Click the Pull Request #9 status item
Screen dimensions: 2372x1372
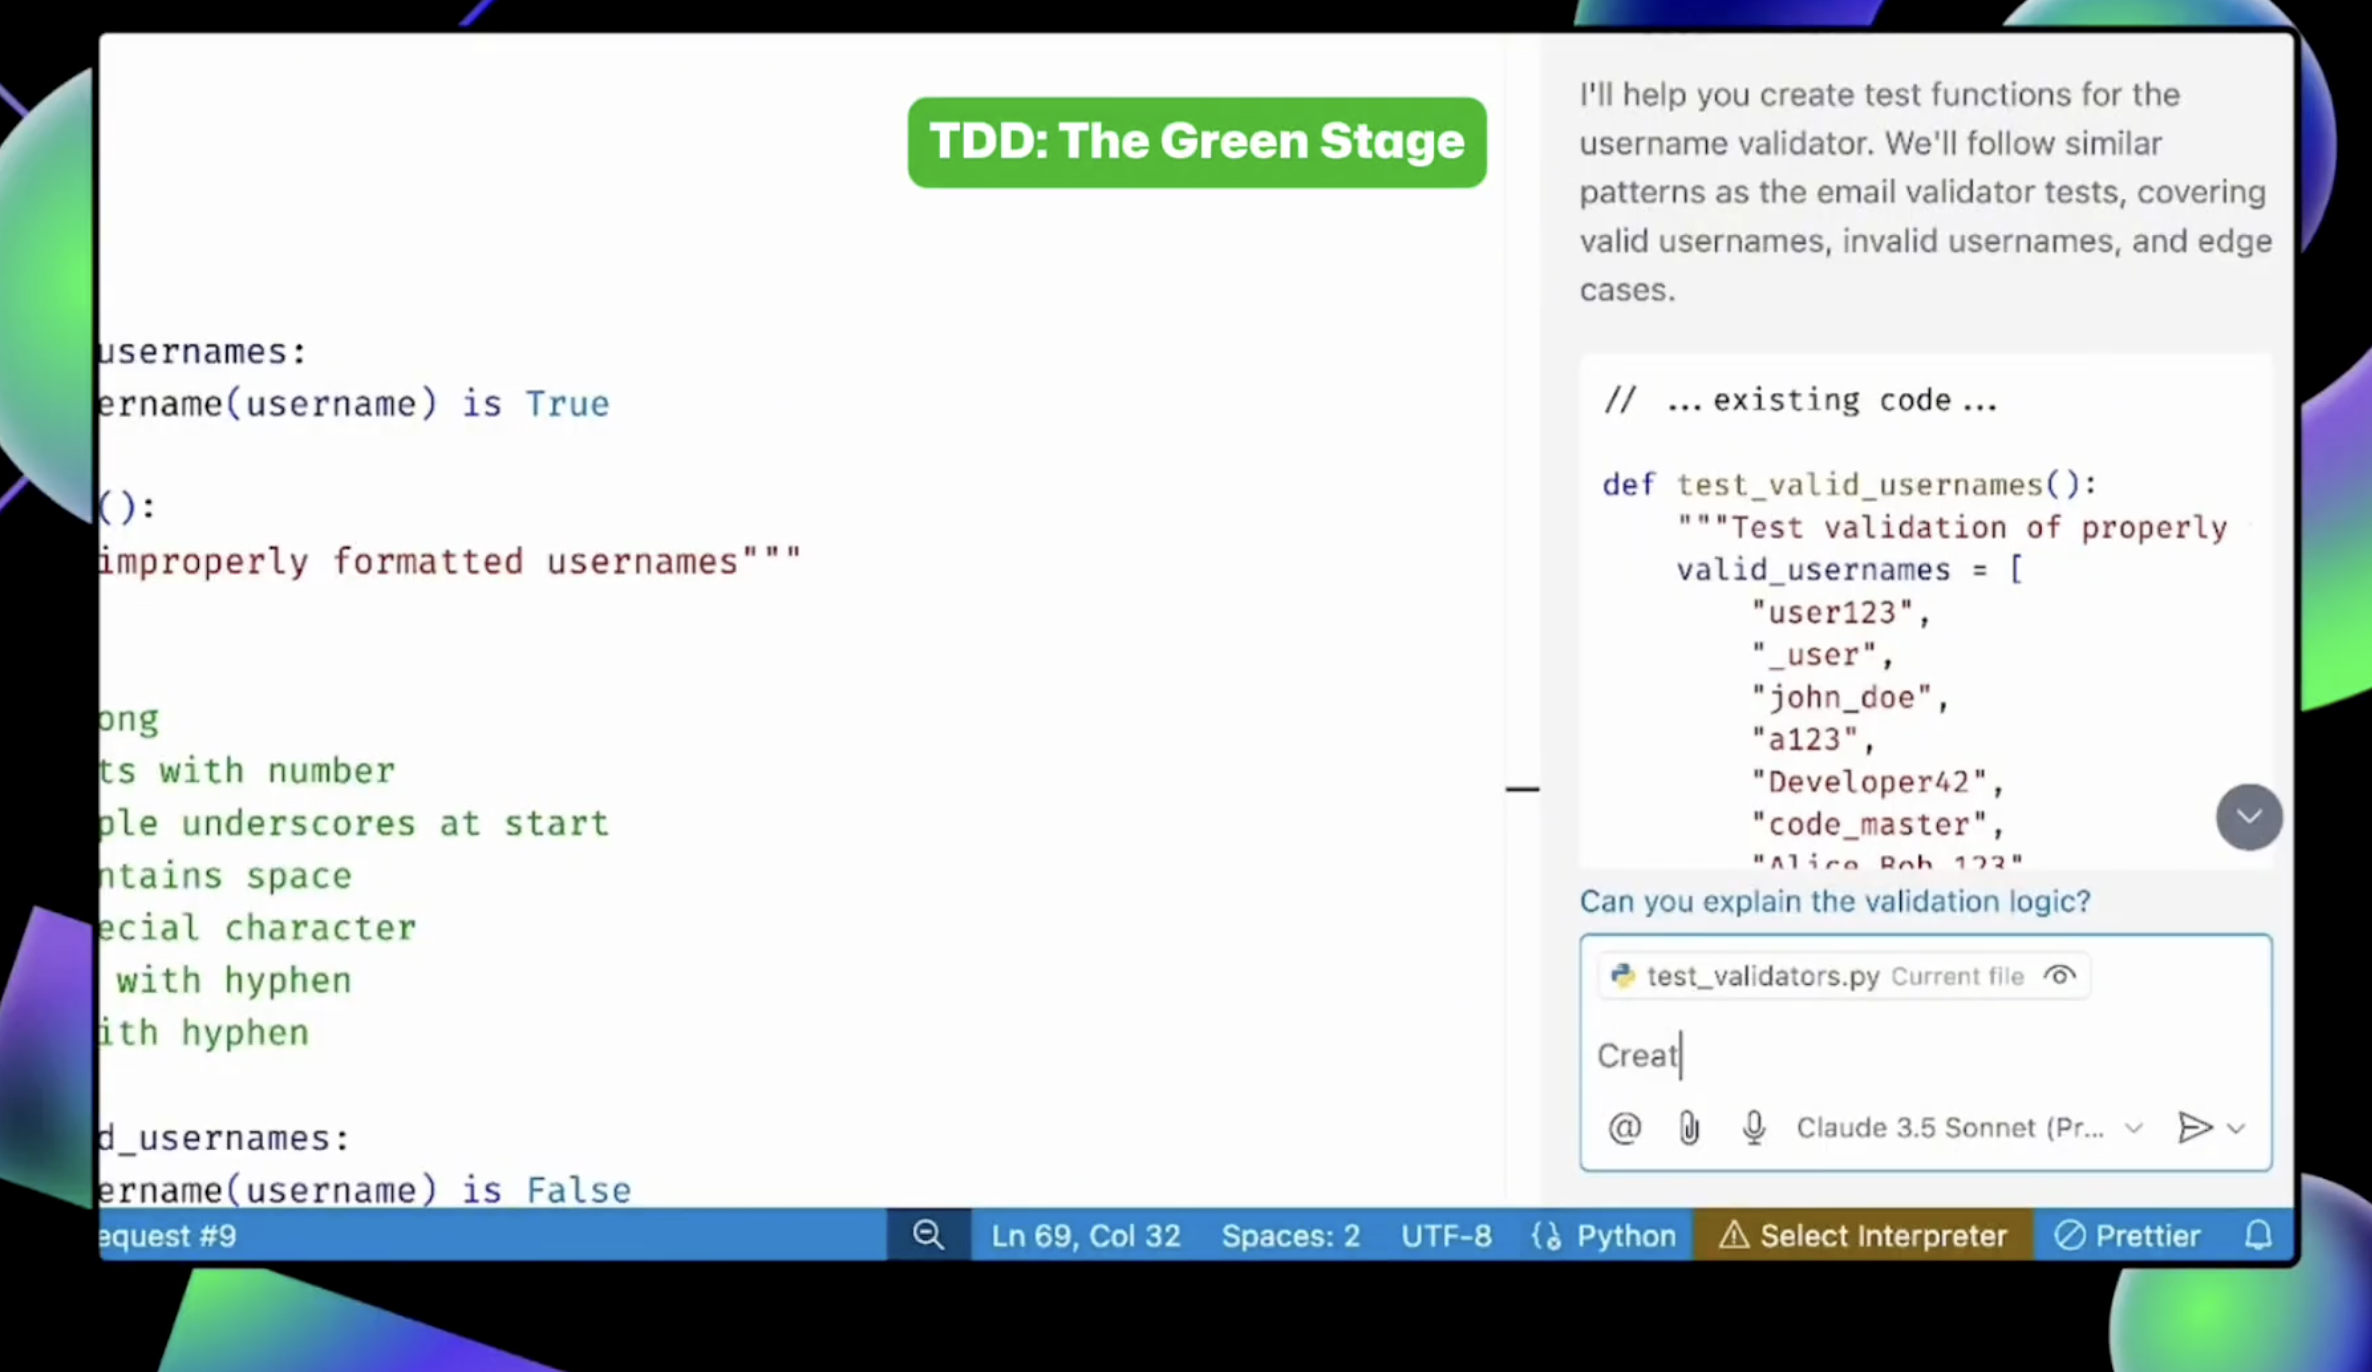(170, 1236)
